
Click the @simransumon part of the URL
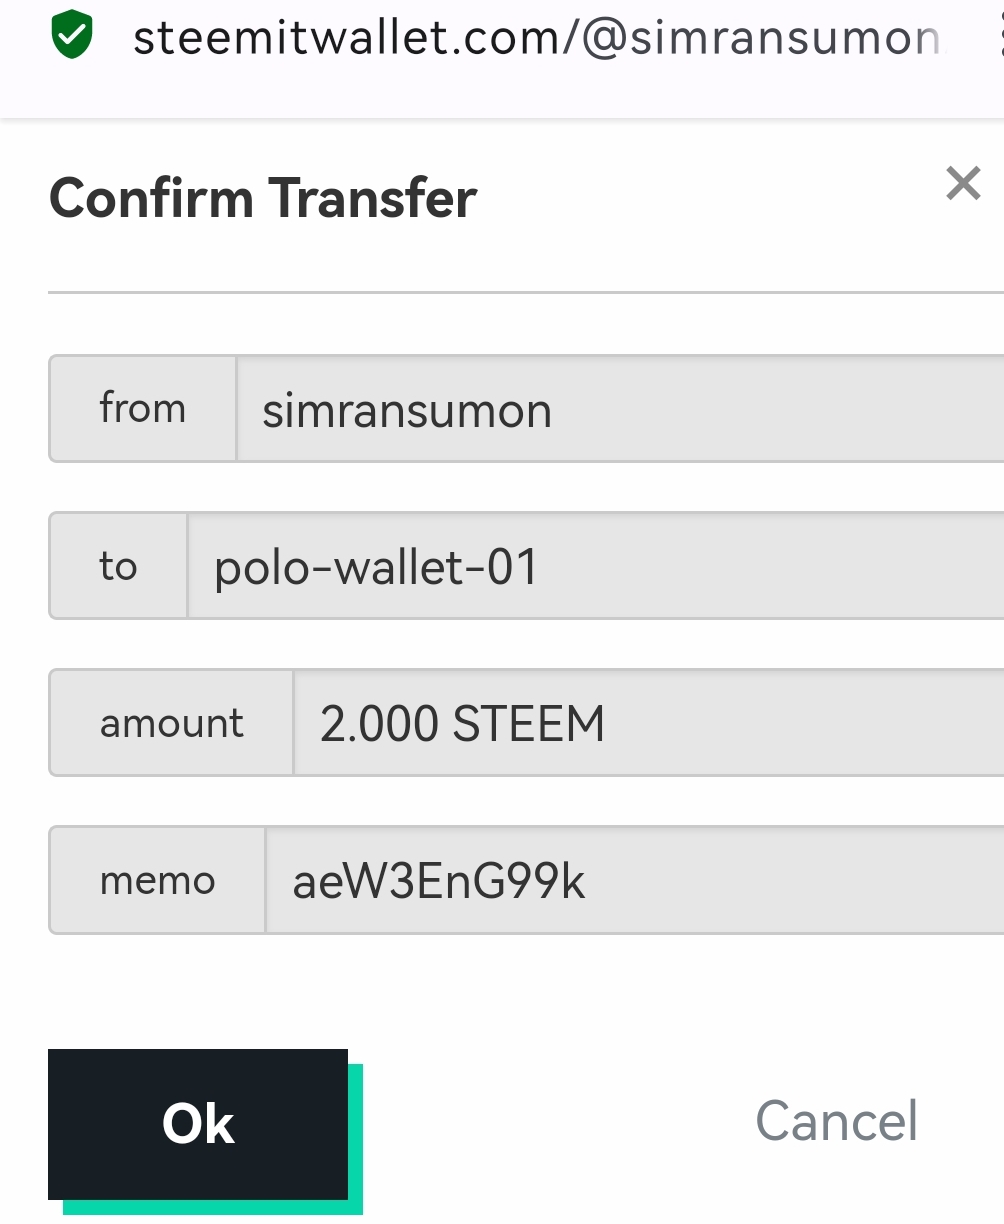[761, 38]
